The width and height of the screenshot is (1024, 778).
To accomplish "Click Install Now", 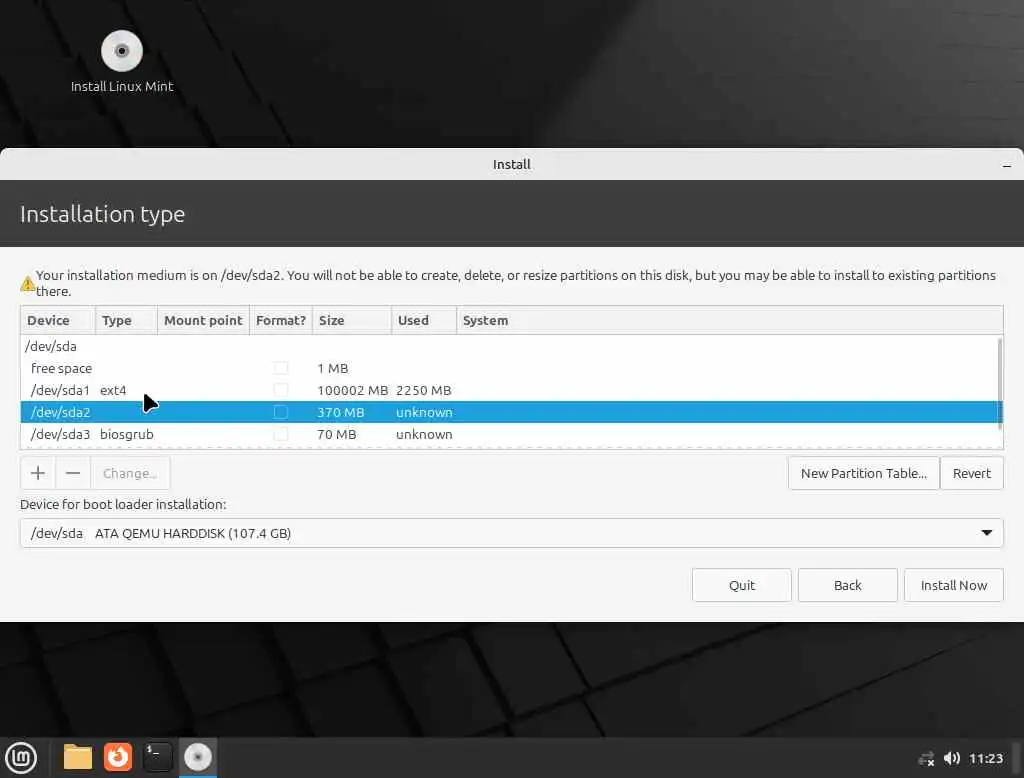I will tap(953, 585).
